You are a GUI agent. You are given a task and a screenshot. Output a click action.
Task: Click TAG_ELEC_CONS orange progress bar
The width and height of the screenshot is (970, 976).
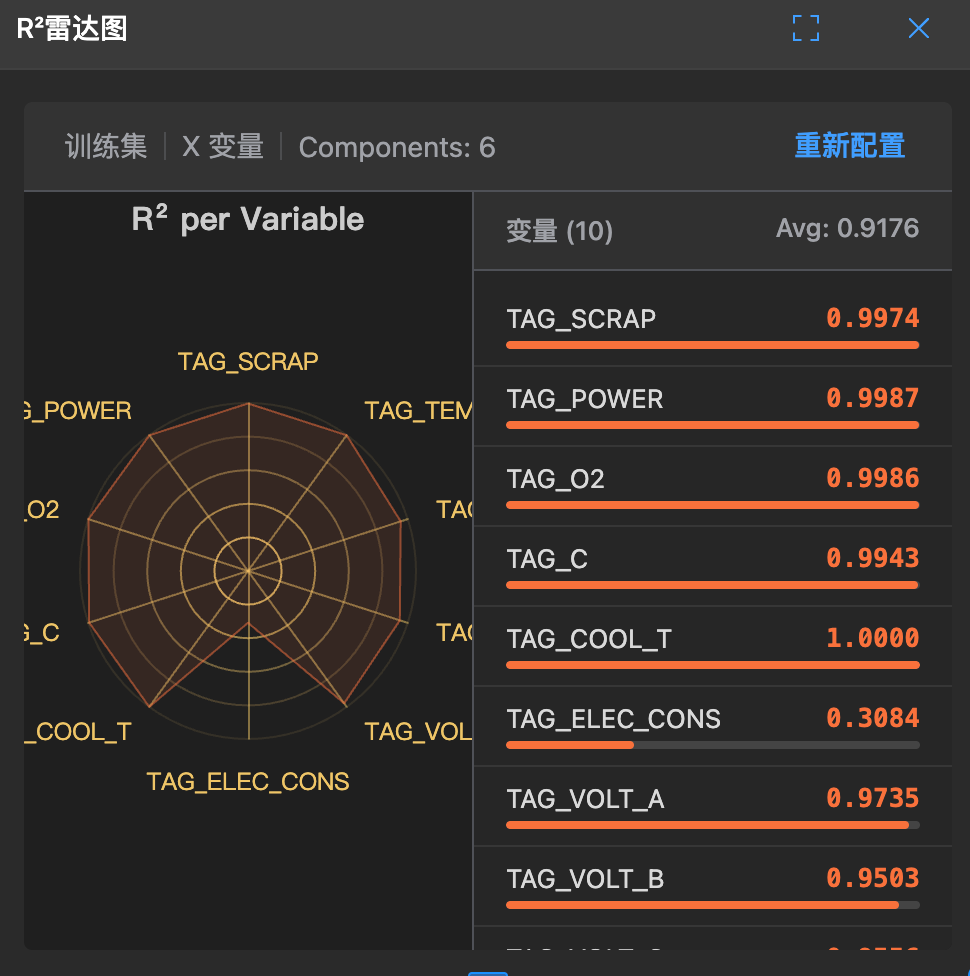coord(570,745)
